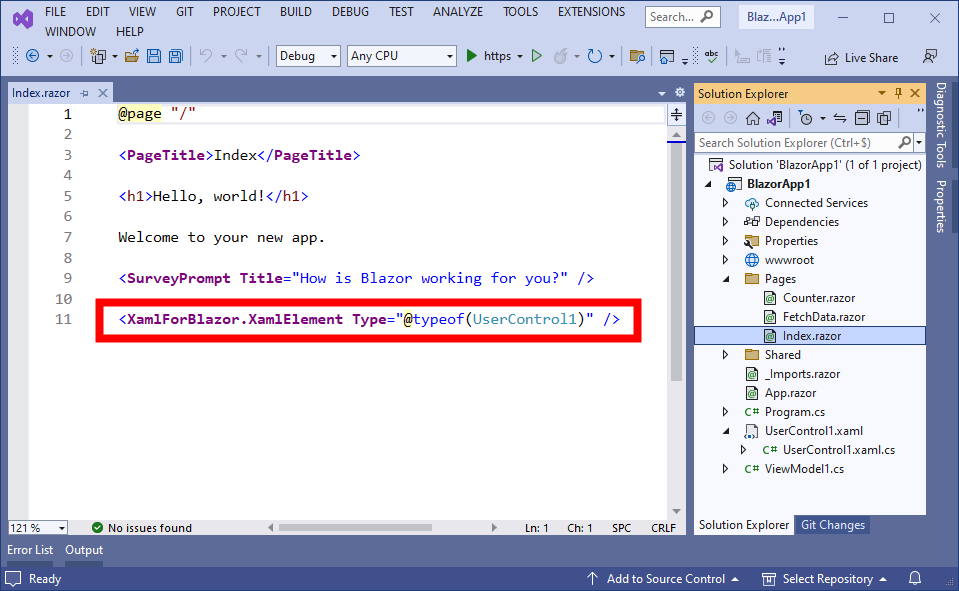Image resolution: width=959 pixels, height=591 pixels.
Task: Open the DEBUG menu
Action: [x=350, y=11]
